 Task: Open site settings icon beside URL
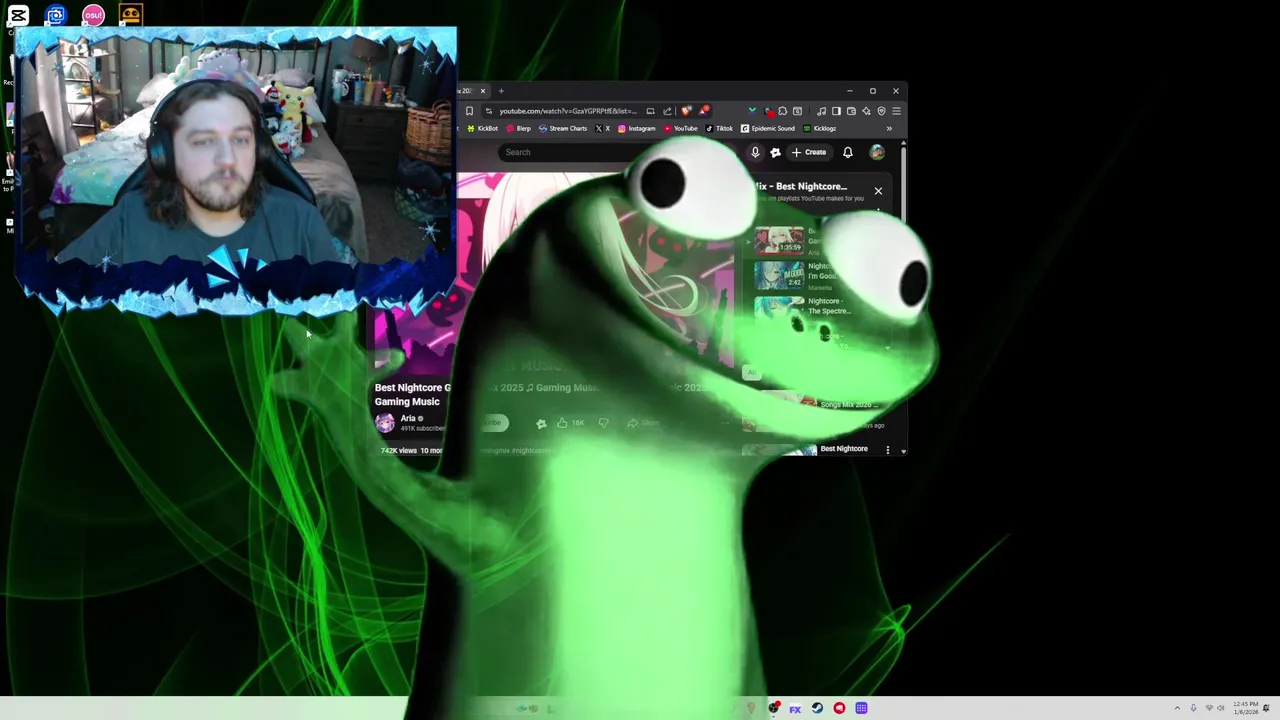(489, 111)
